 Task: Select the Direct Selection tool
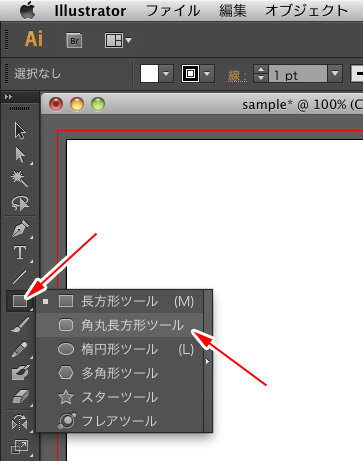(x=20, y=155)
